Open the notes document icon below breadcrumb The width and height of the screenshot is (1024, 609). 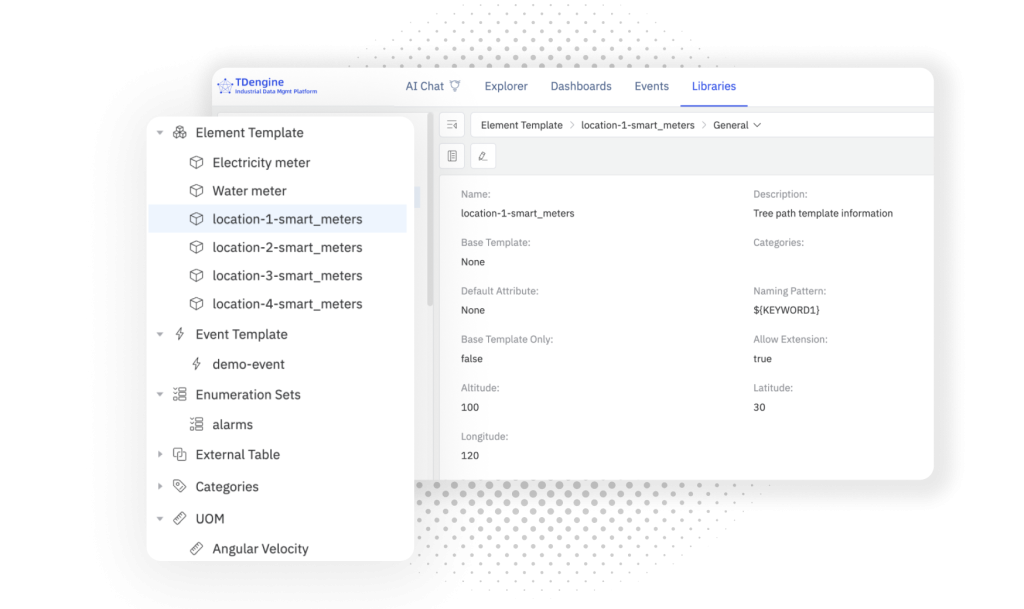click(452, 156)
